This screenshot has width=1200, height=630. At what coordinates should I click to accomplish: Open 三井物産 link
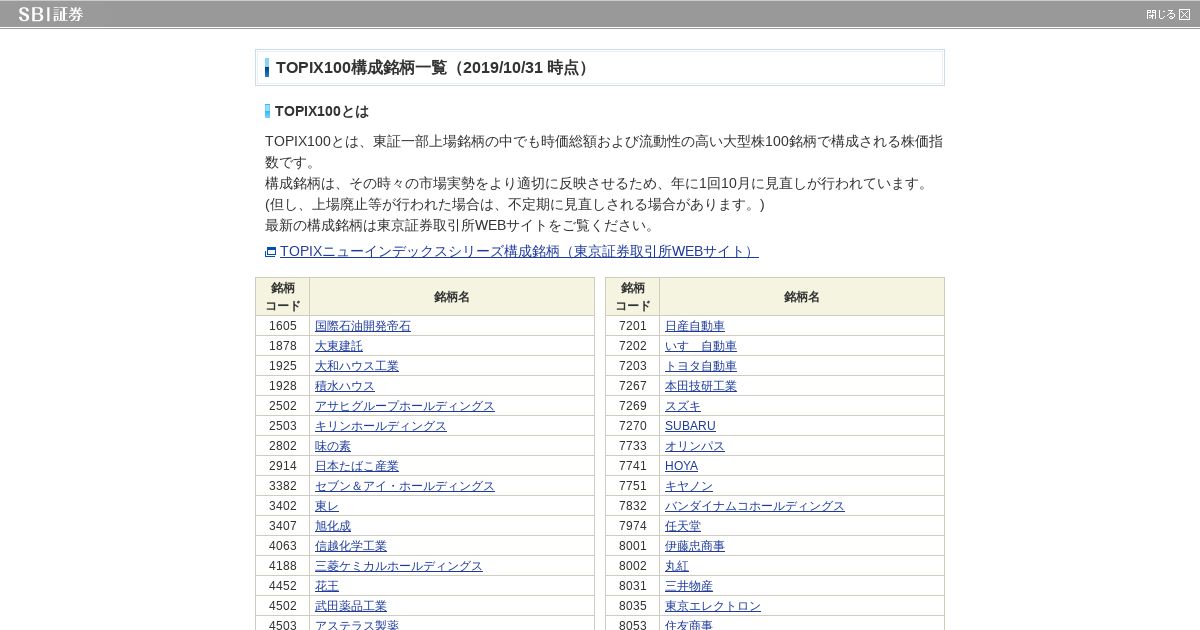click(689, 586)
